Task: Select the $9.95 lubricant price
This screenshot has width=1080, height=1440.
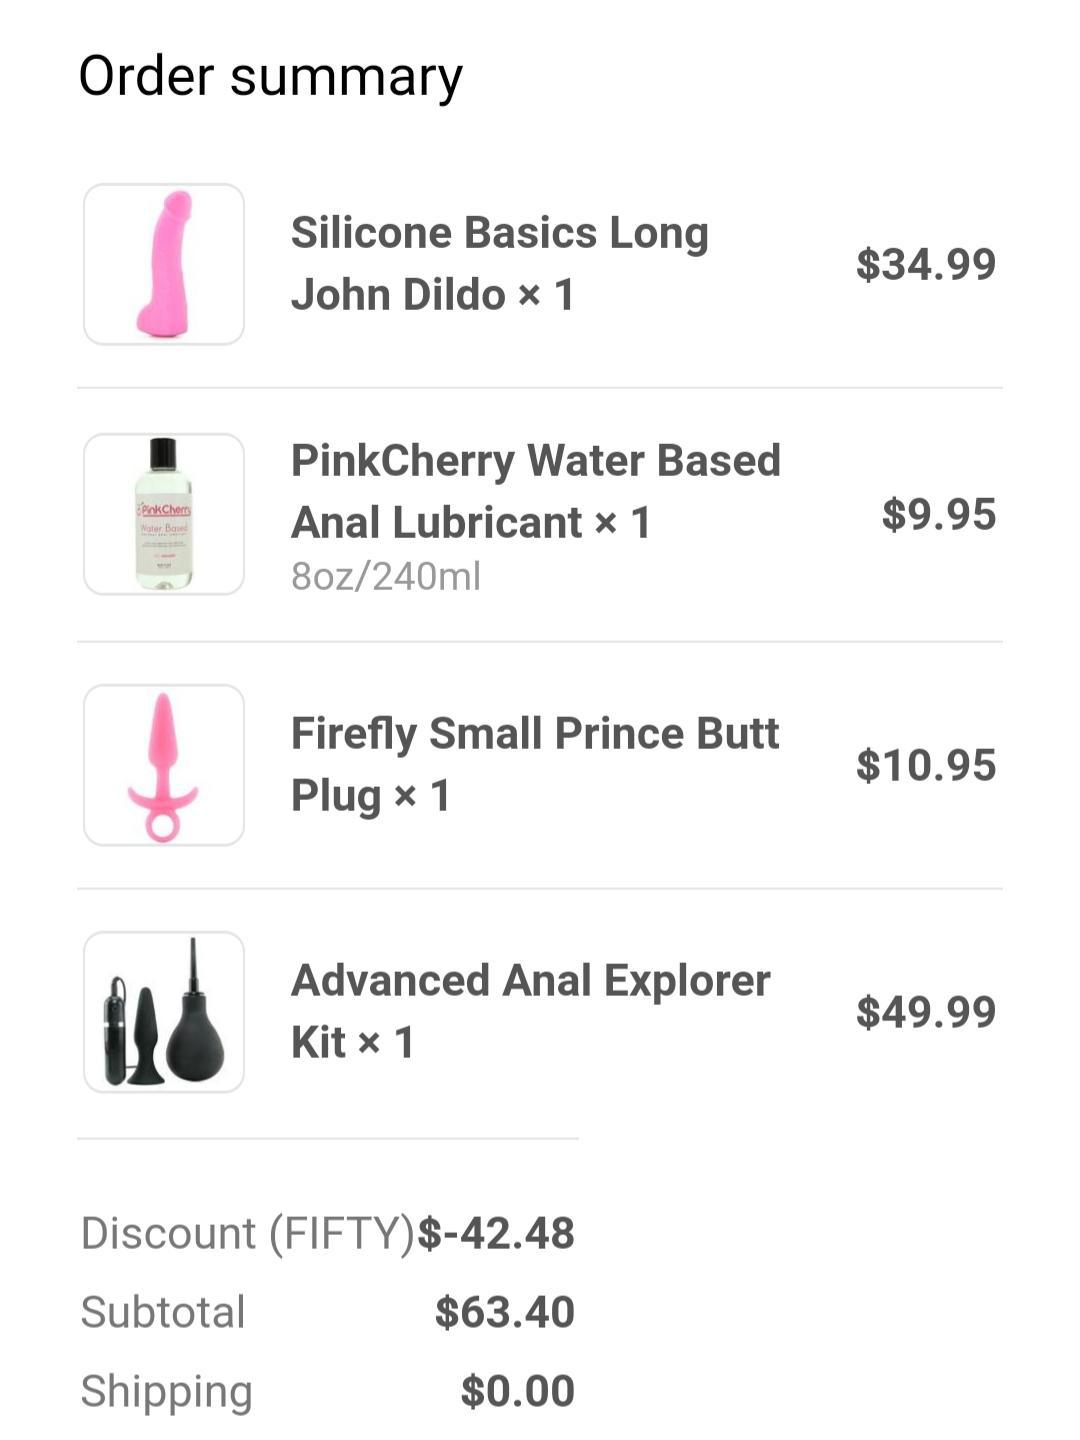Action: coord(939,514)
